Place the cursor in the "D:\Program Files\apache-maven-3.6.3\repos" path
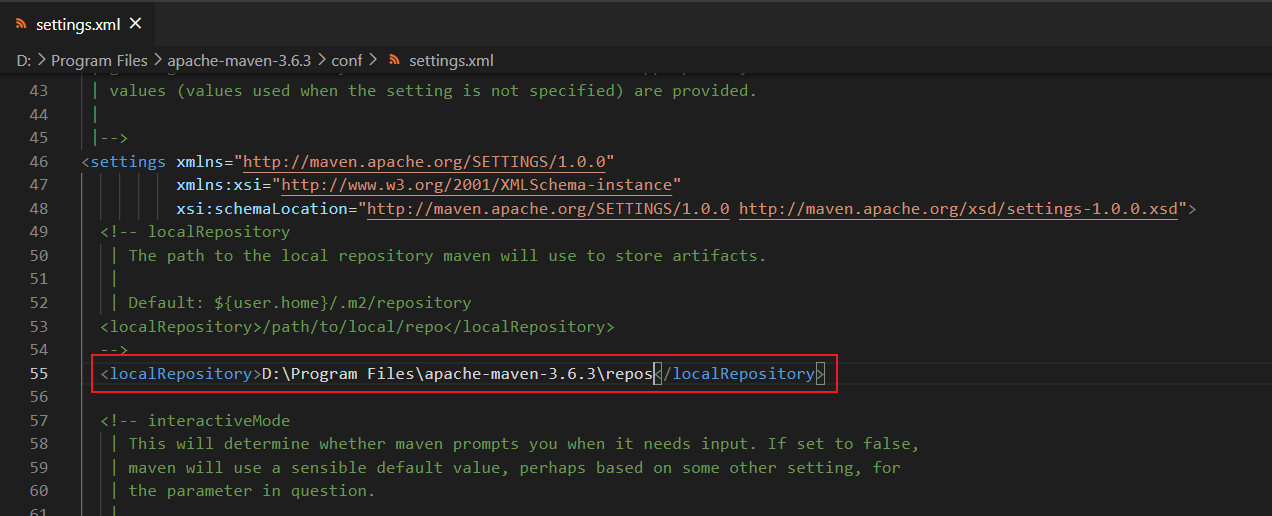The width and height of the screenshot is (1272, 516). [x=457, y=374]
